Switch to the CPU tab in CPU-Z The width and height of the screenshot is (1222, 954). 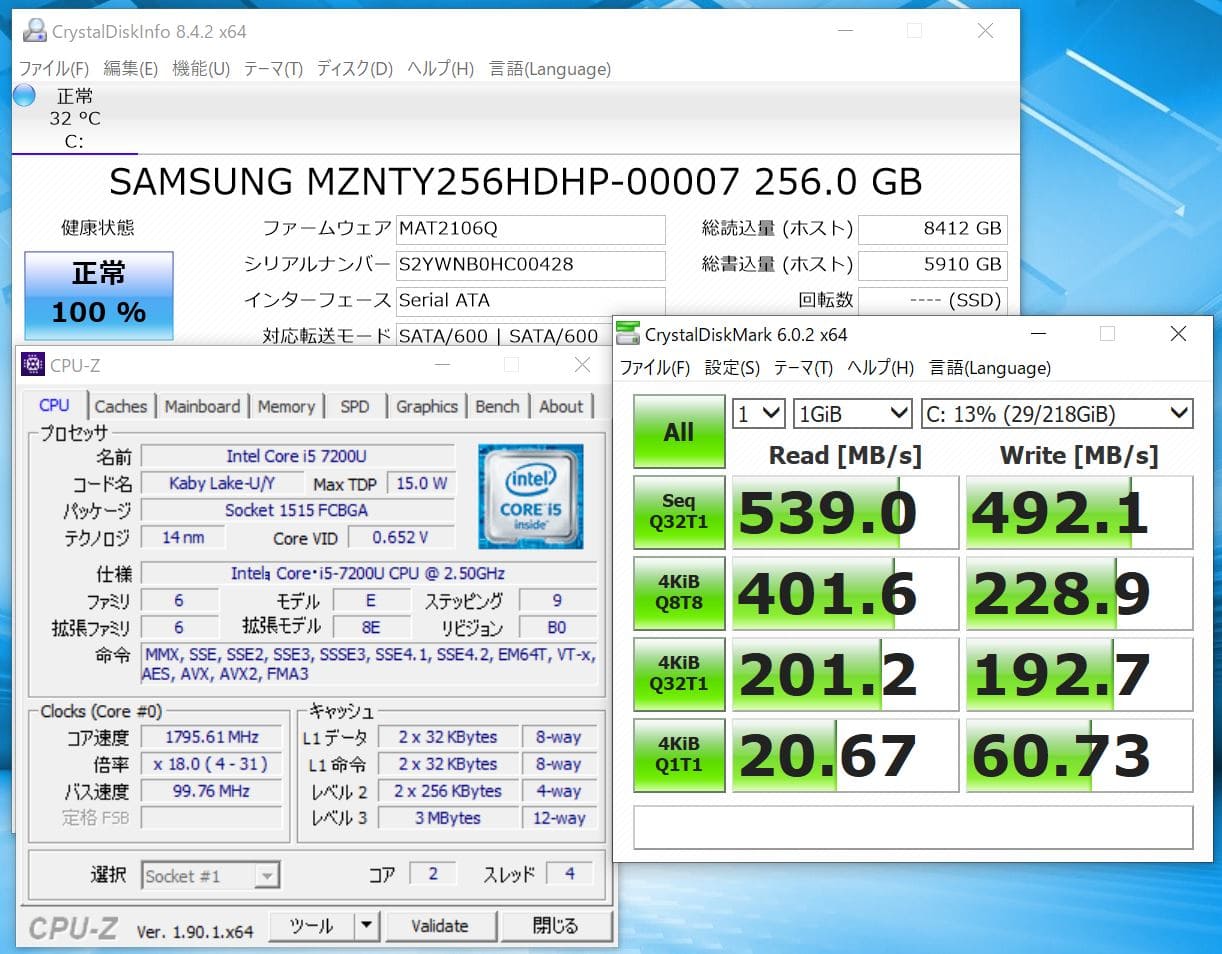point(54,405)
